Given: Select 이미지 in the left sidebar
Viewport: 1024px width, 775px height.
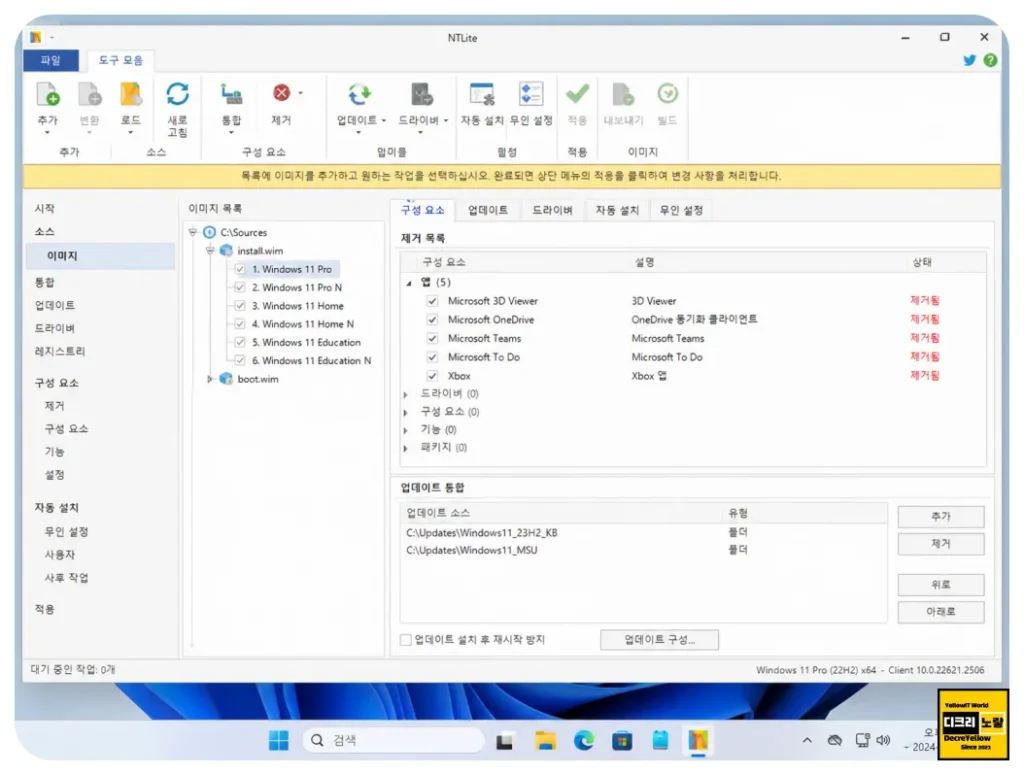Looking at the screenshot, I should click(x=101, y=256).
